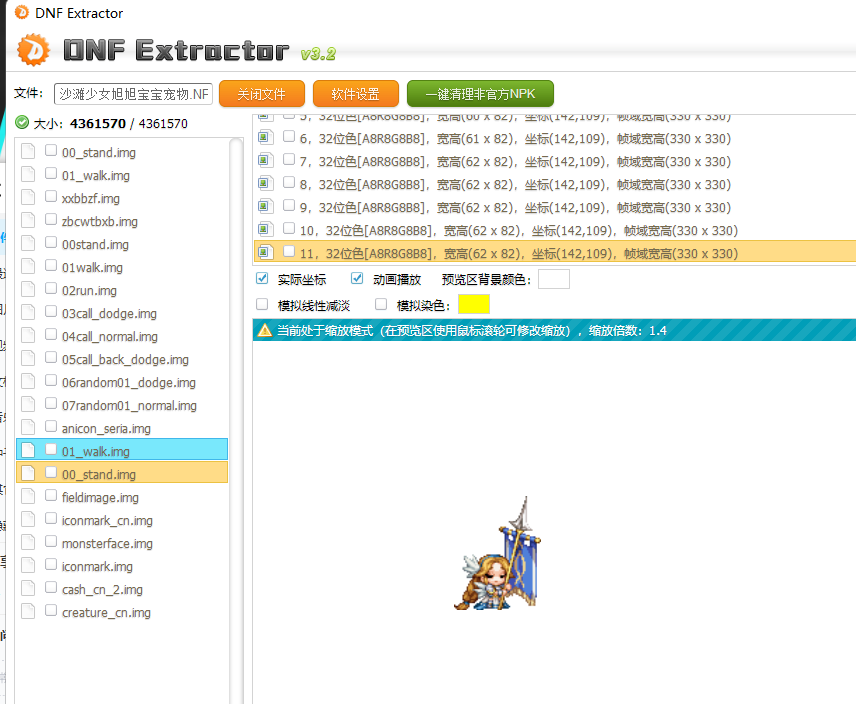Click the image icon of frame 9
856x704 pixels.
click(x=265, y=206)
